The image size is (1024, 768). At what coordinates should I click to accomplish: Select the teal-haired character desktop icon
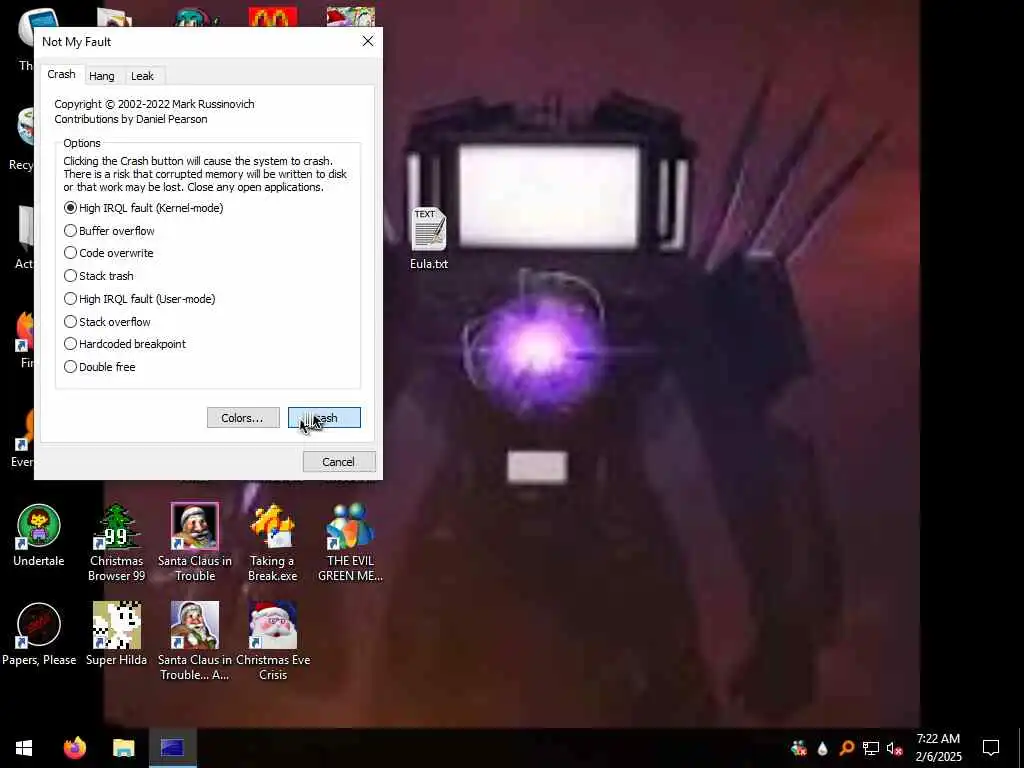[x=195, y=18]
